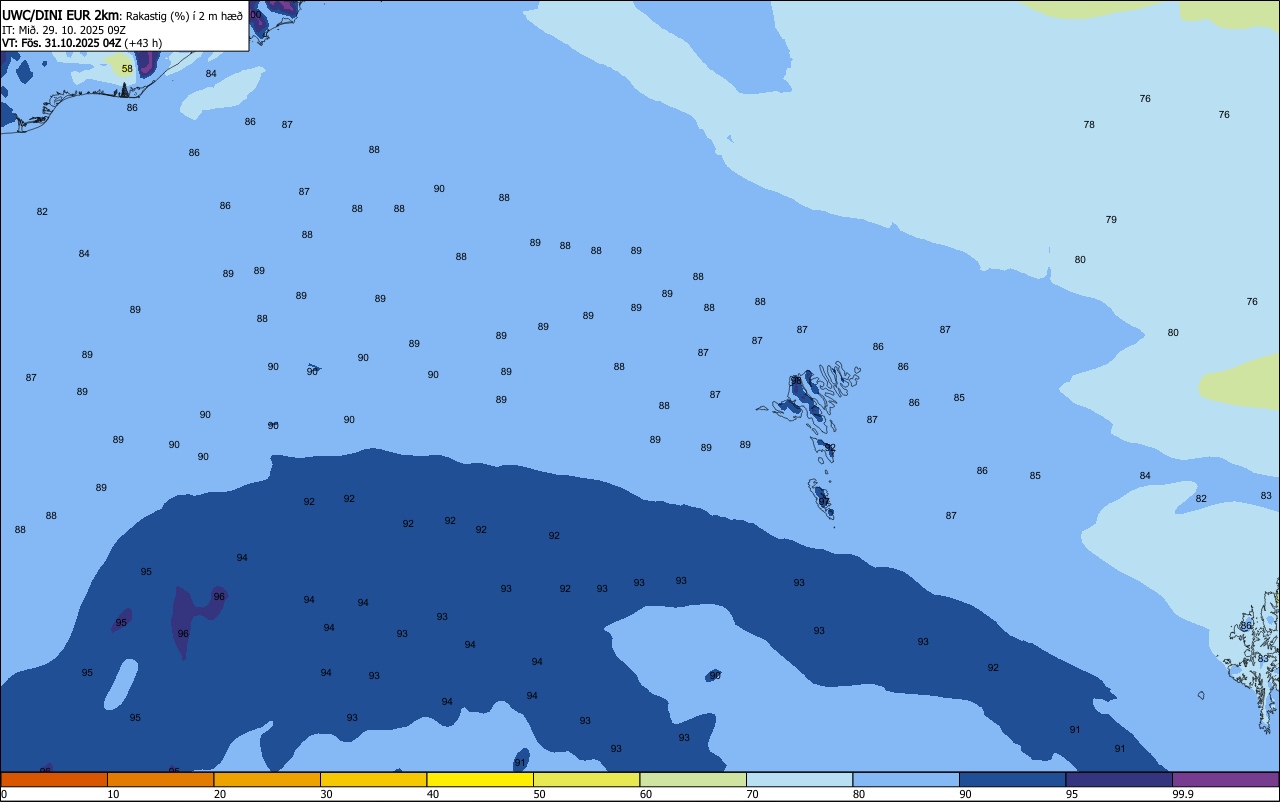Click the '79' humidity value on the map

tap(1111, 220)
